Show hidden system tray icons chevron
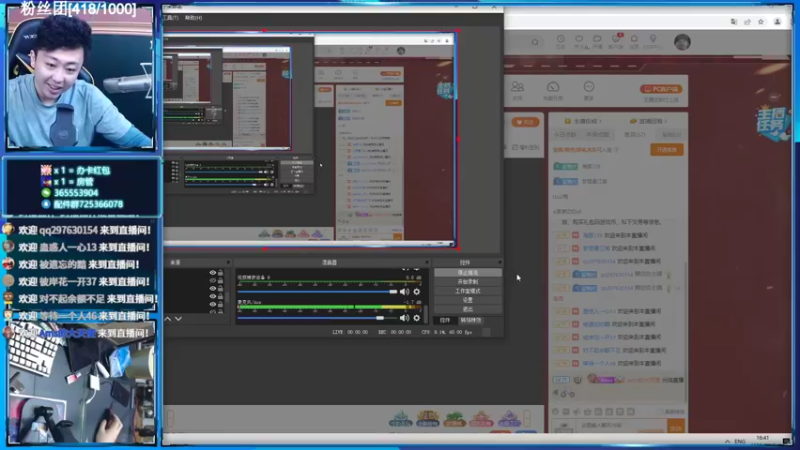This screenshot has width=800, height=450. (x=727, y=441)
